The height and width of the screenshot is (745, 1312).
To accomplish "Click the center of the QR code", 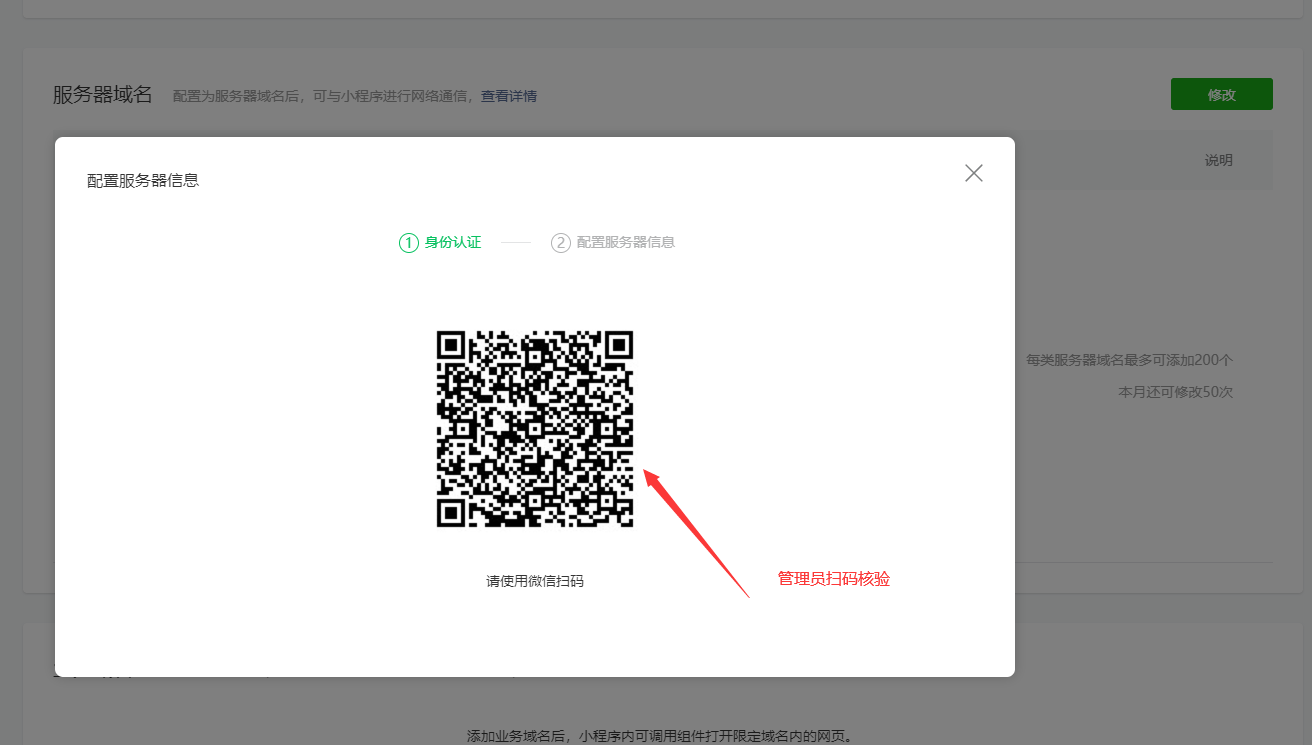I will [x=535, y=429].
